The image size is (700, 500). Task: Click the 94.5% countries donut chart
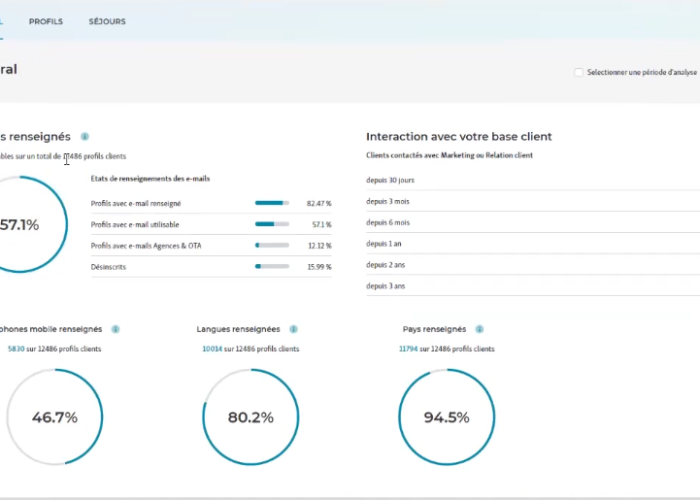tap(446, 417)
